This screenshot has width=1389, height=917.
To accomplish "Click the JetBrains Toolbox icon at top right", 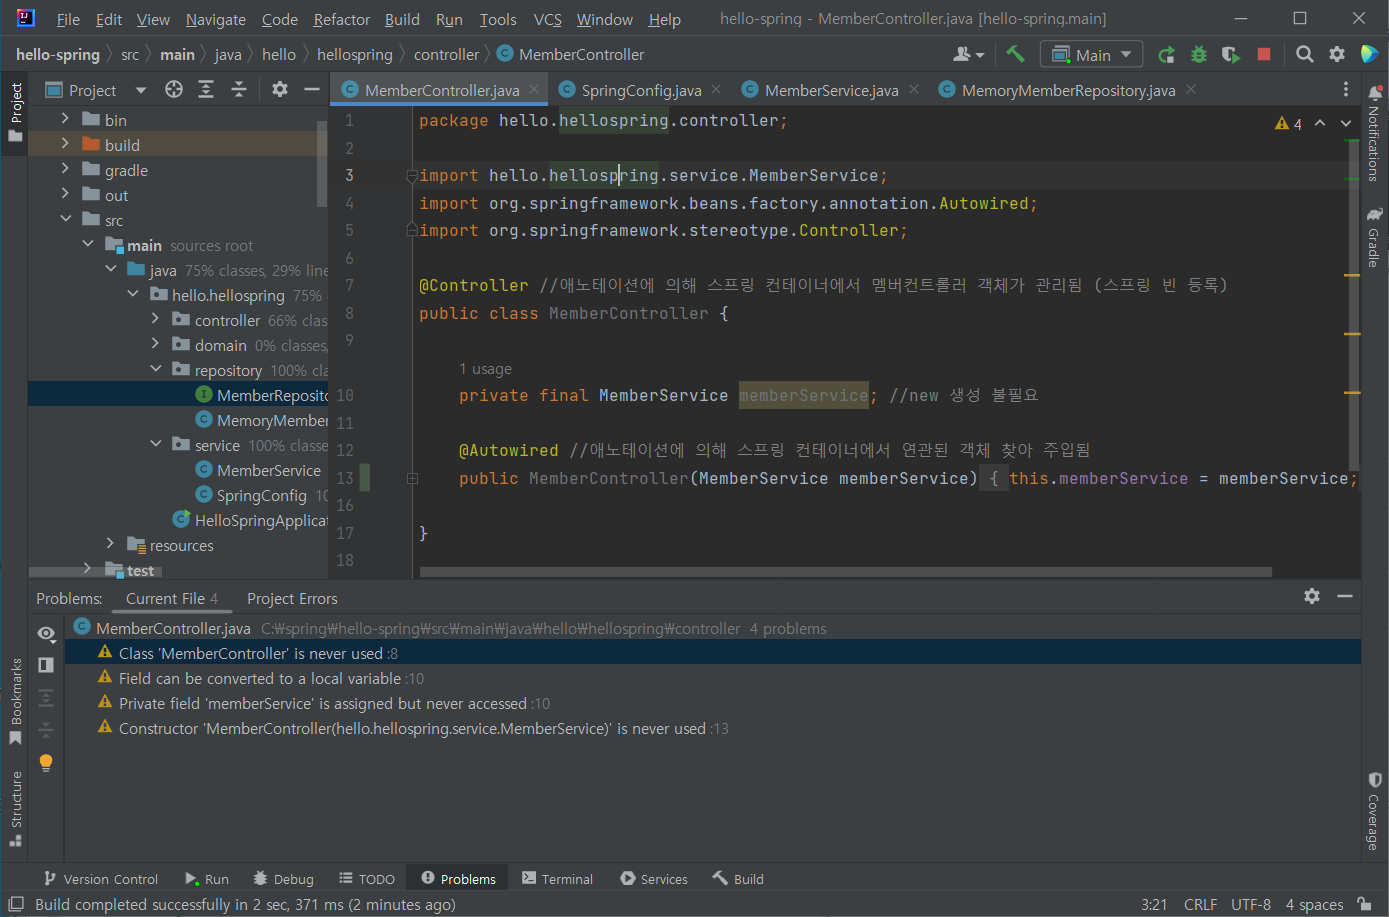I will click(1369, 54).
